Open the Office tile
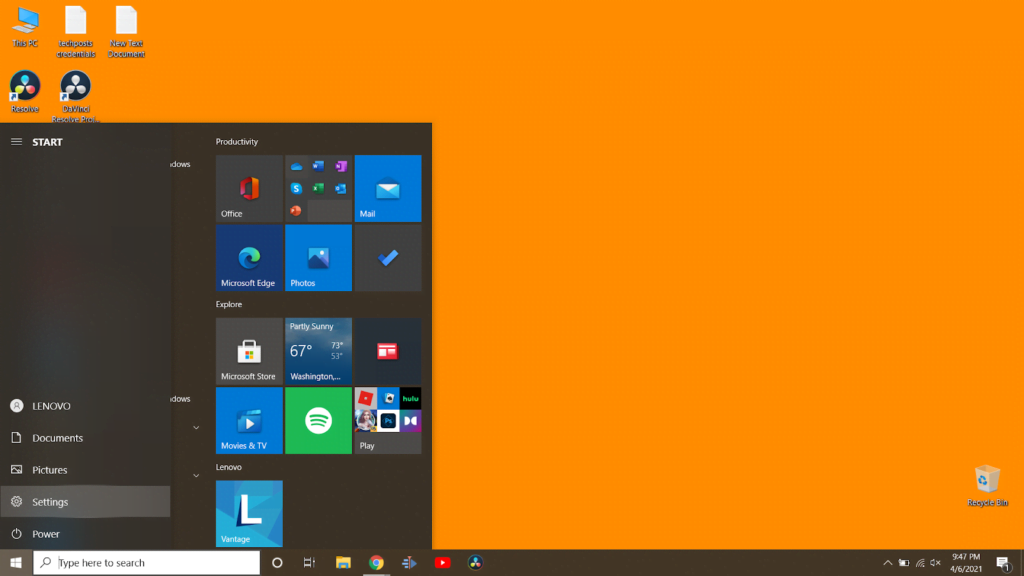Viewport: 1024px width, 576px height. coord(249,188)
